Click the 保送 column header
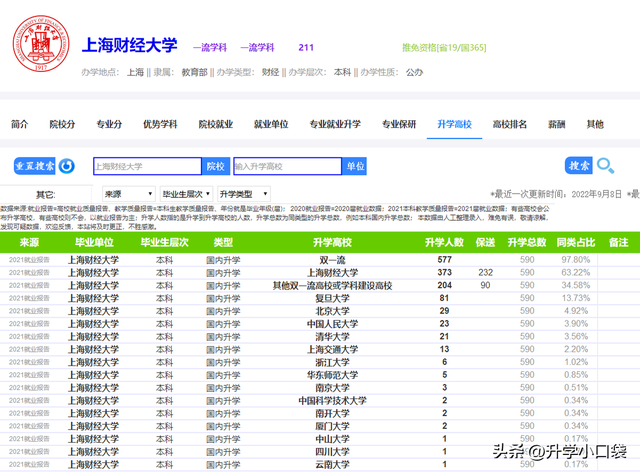The image size is (640, 473). pyautogui.click(x=485, y=242)
